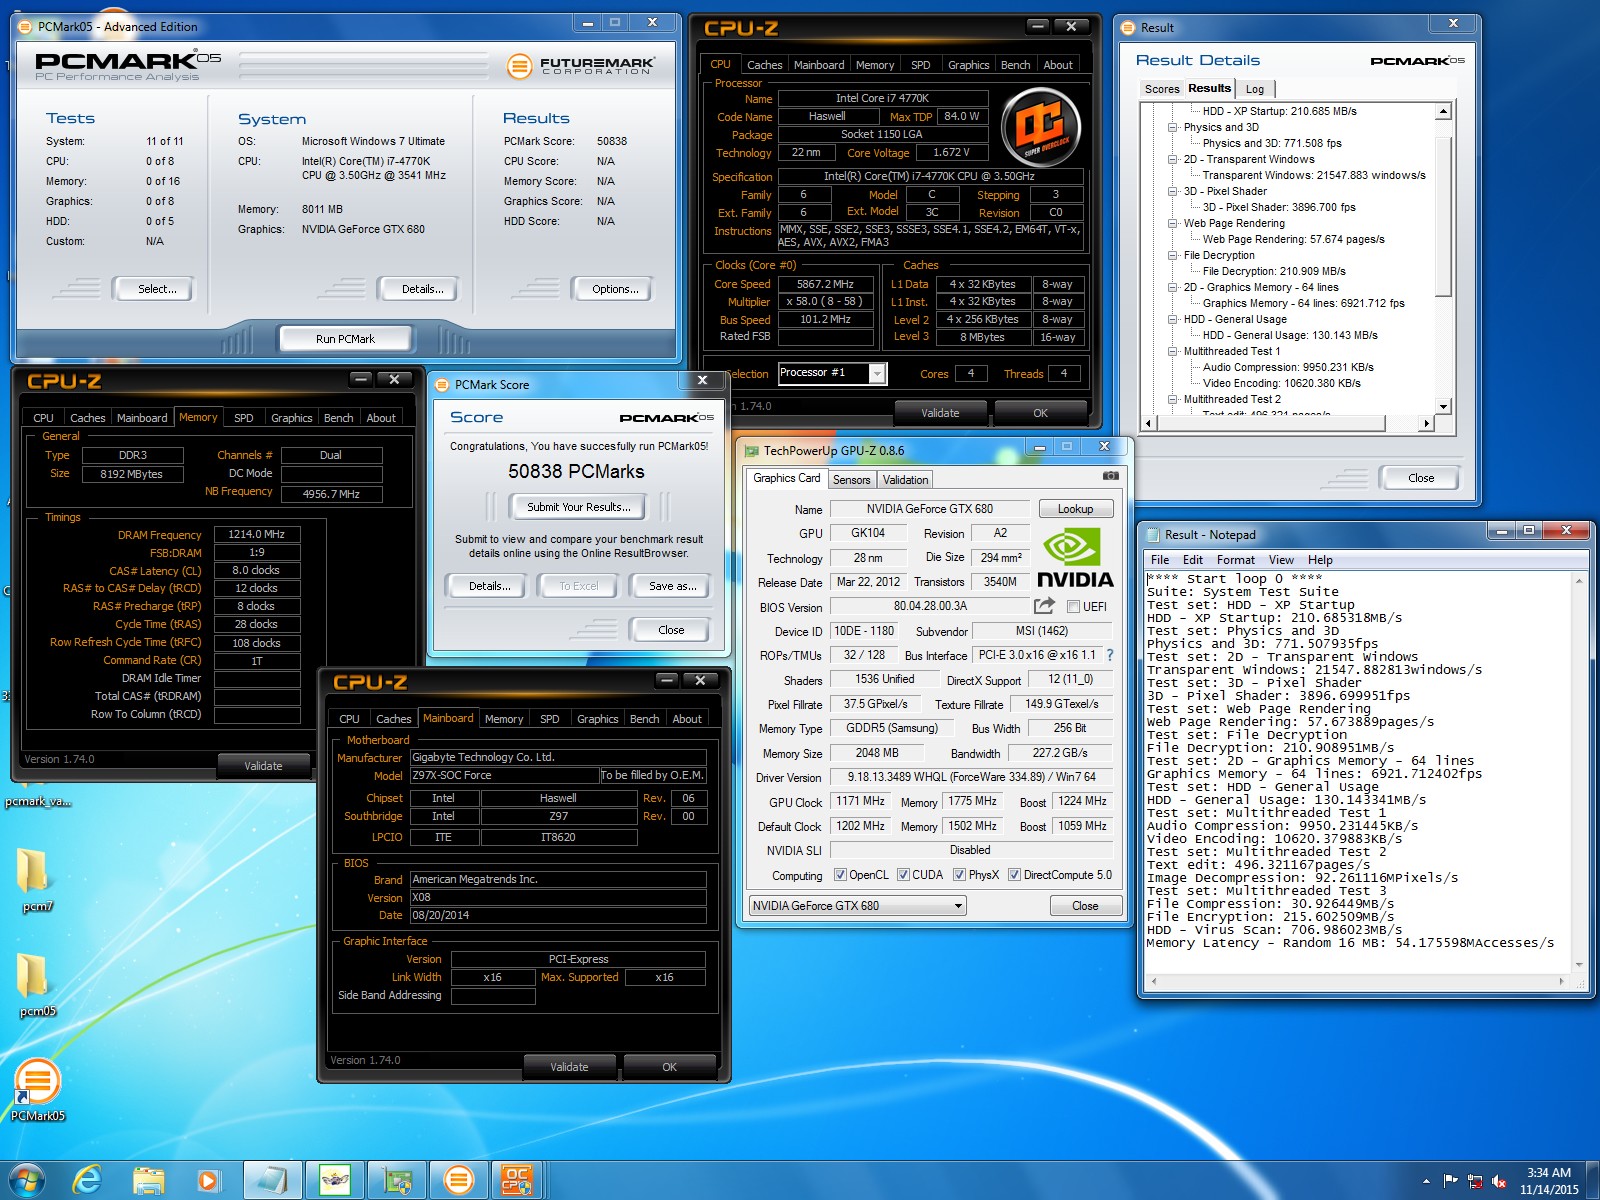Open the network tray icon
The width and height of the screenshot is (1600, 1200).
(1475, 1181)
